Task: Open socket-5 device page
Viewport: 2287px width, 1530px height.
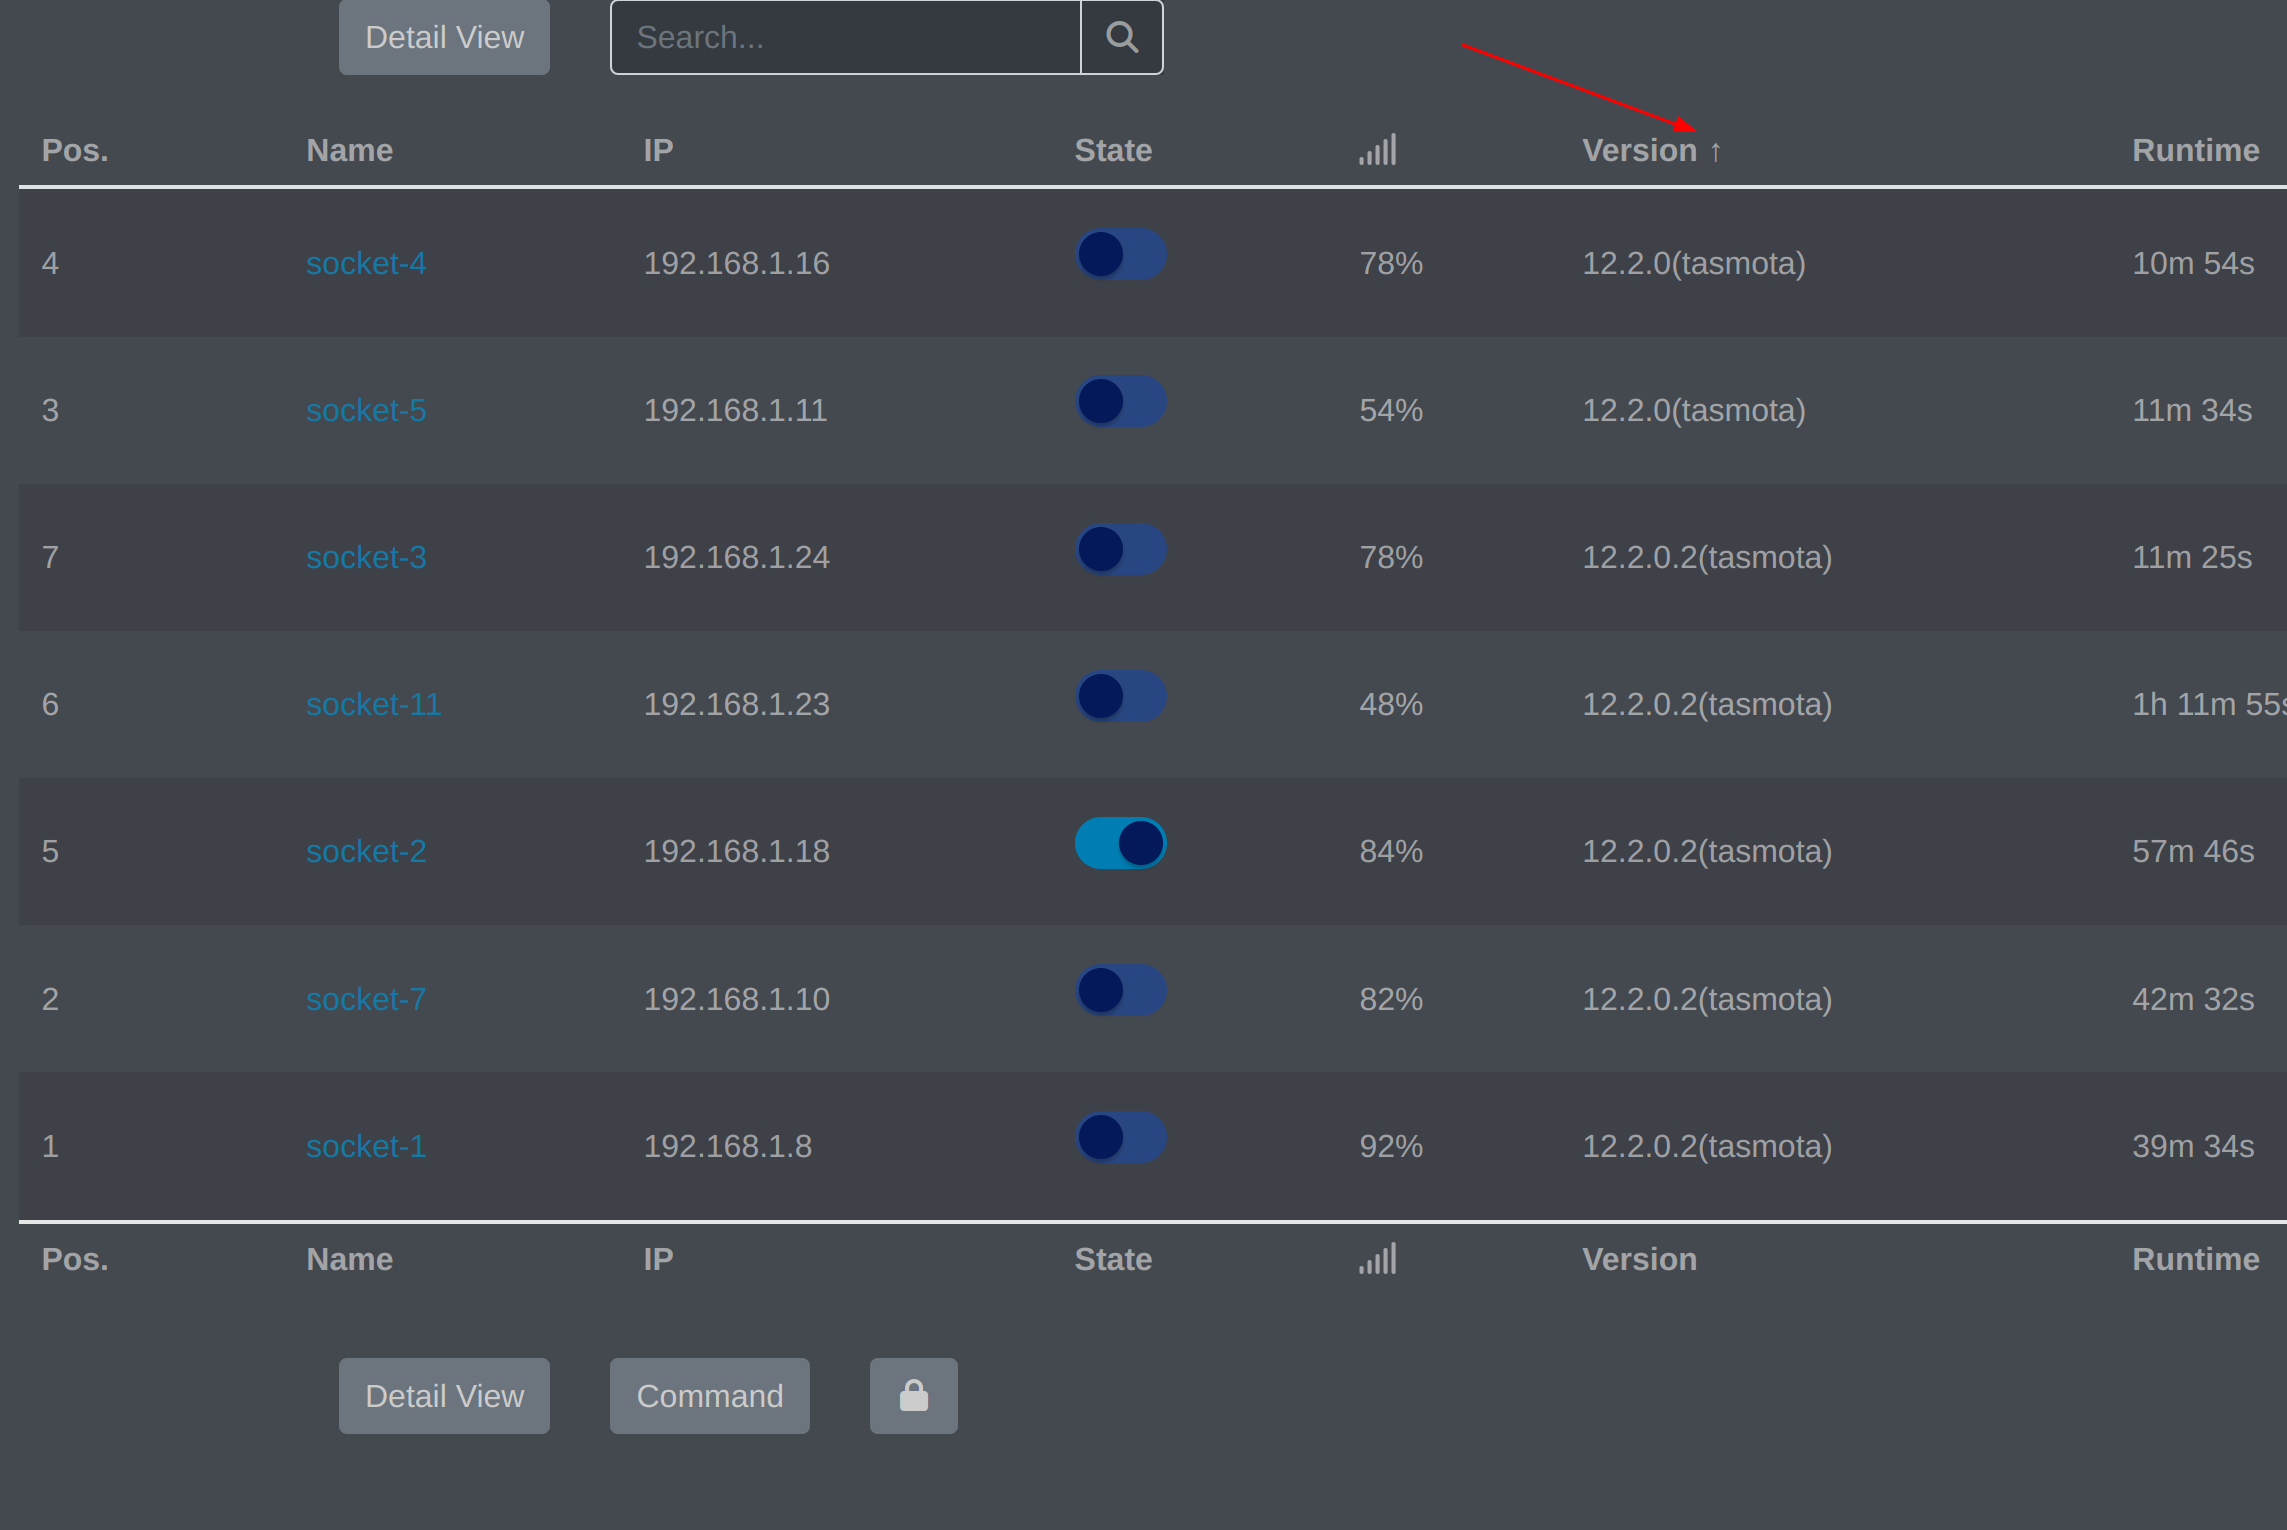Action: pyautogui.click(x=365, y=410)
